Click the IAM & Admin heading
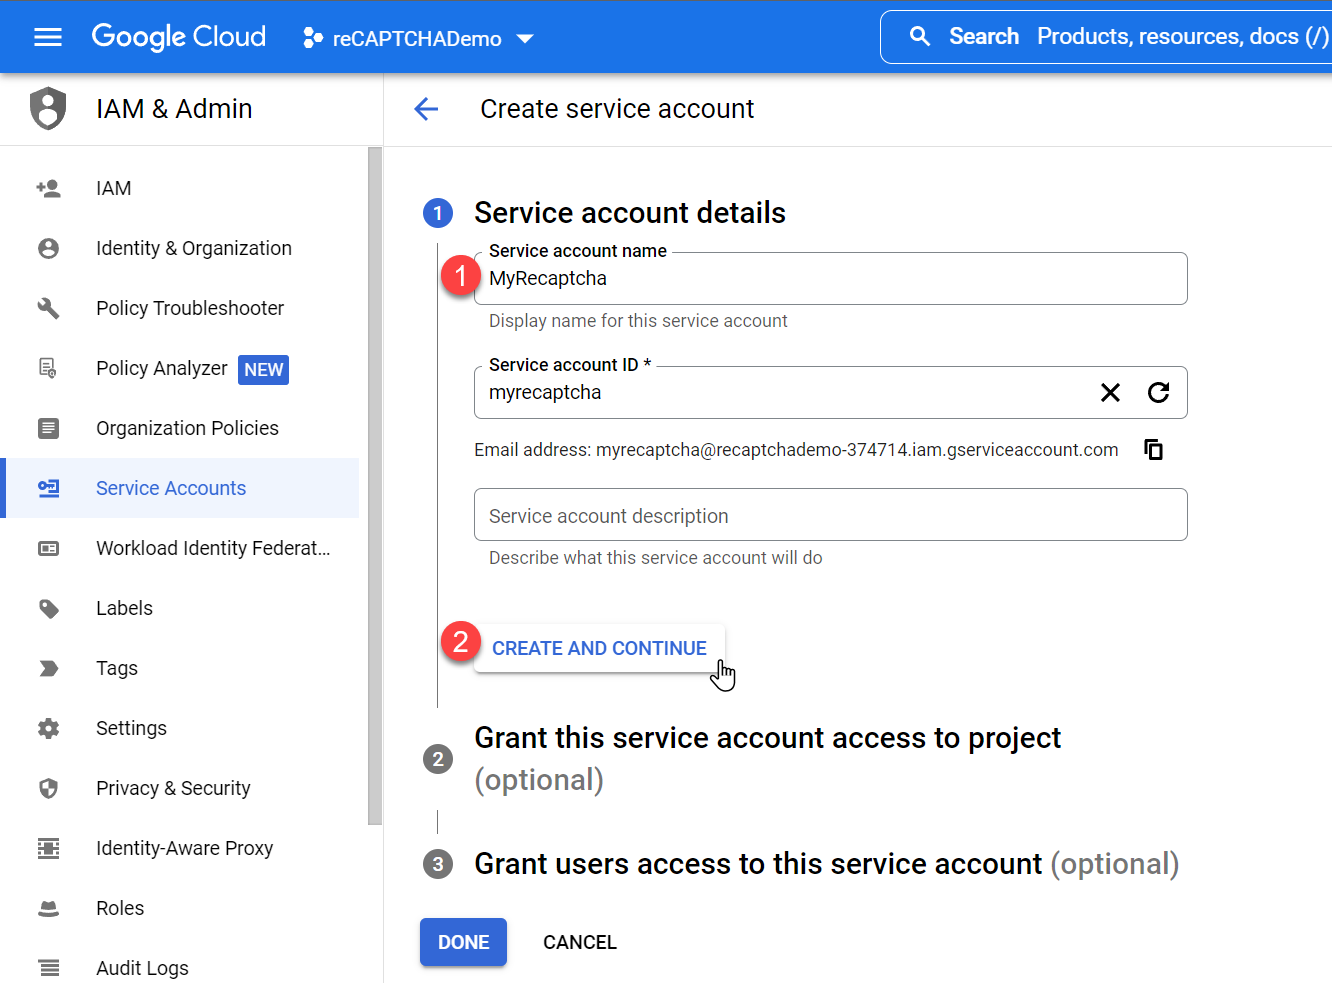This screenshot has width=1332, height=983. (x=174, y=108)
